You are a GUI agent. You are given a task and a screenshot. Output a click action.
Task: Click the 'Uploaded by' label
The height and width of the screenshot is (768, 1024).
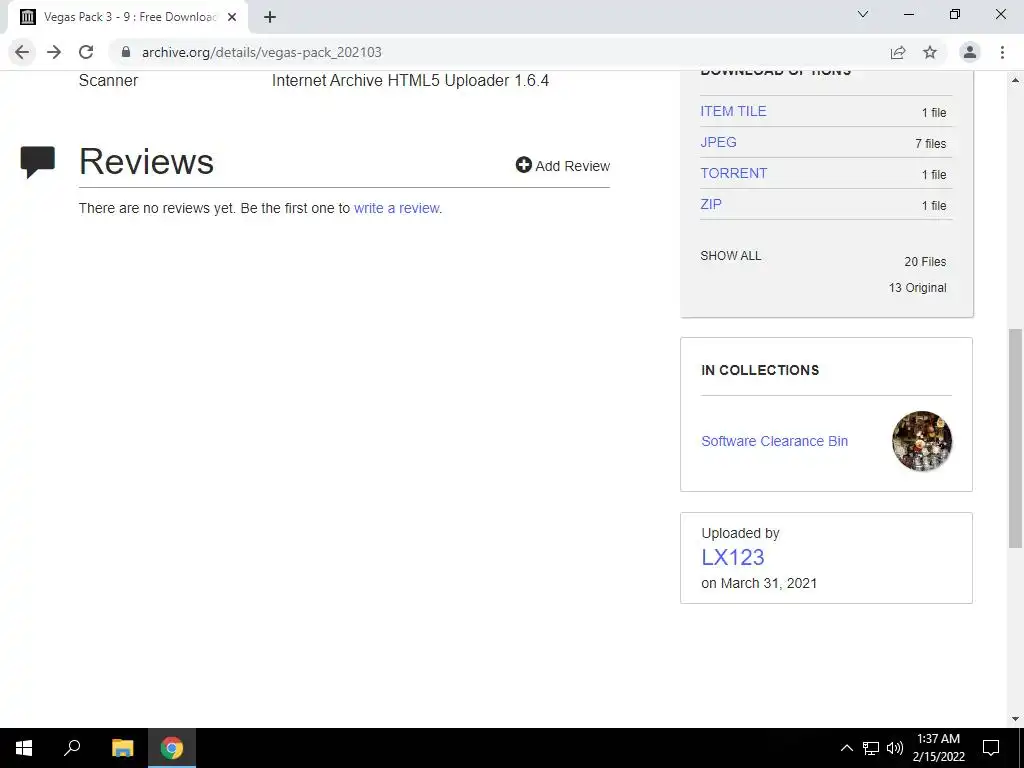(741, 533)
